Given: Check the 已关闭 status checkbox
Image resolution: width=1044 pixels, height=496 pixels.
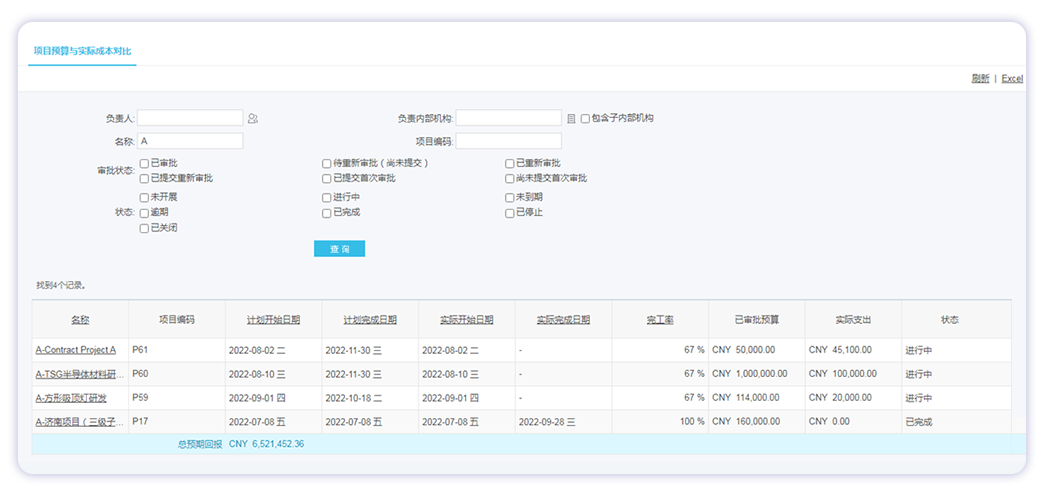Looking at the screenshot, I should click(144, 228).
